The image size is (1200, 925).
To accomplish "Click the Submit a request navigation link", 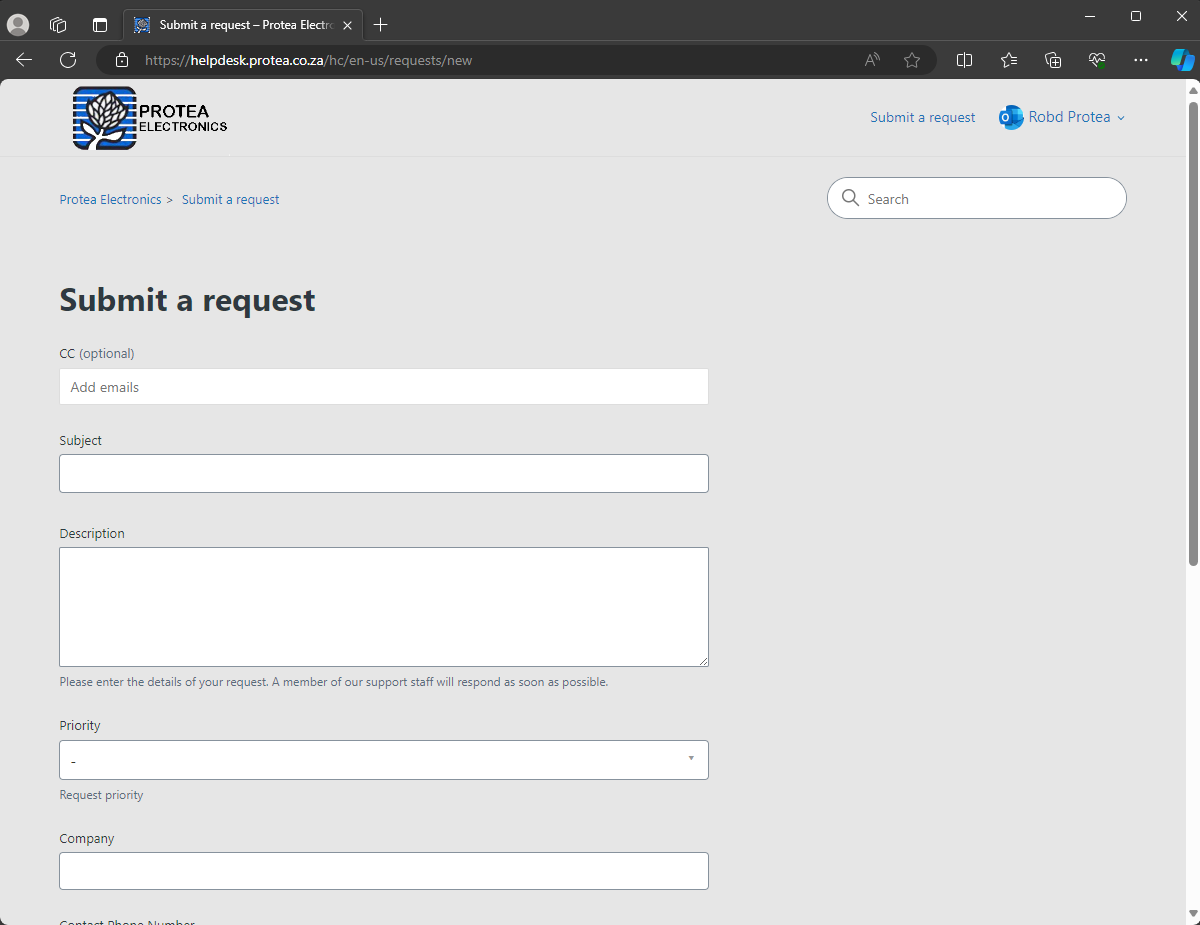I will (x=922, y=117).
